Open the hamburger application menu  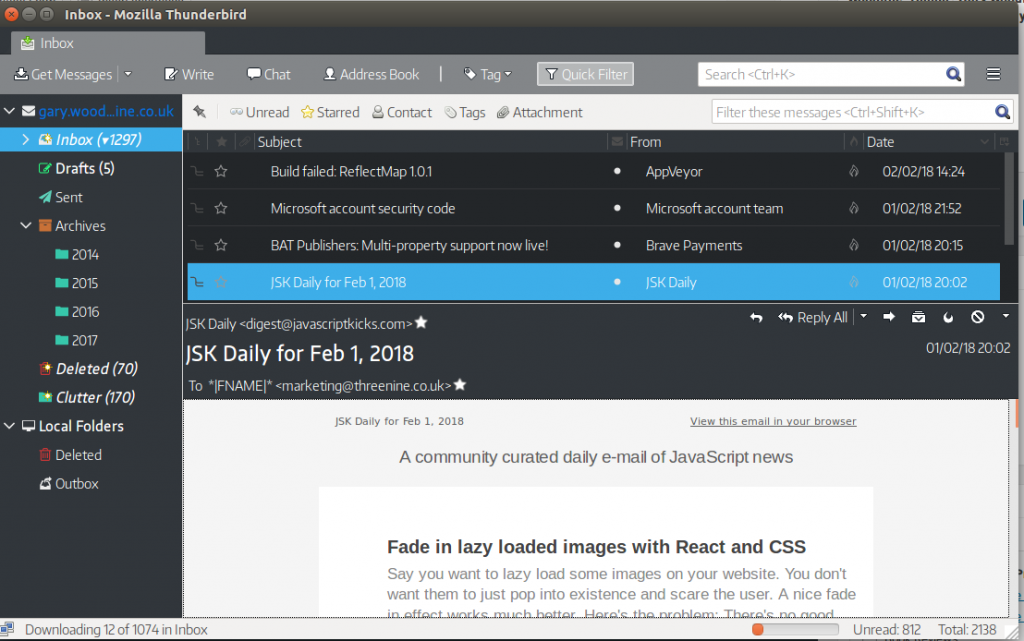(x=993, y=74)
